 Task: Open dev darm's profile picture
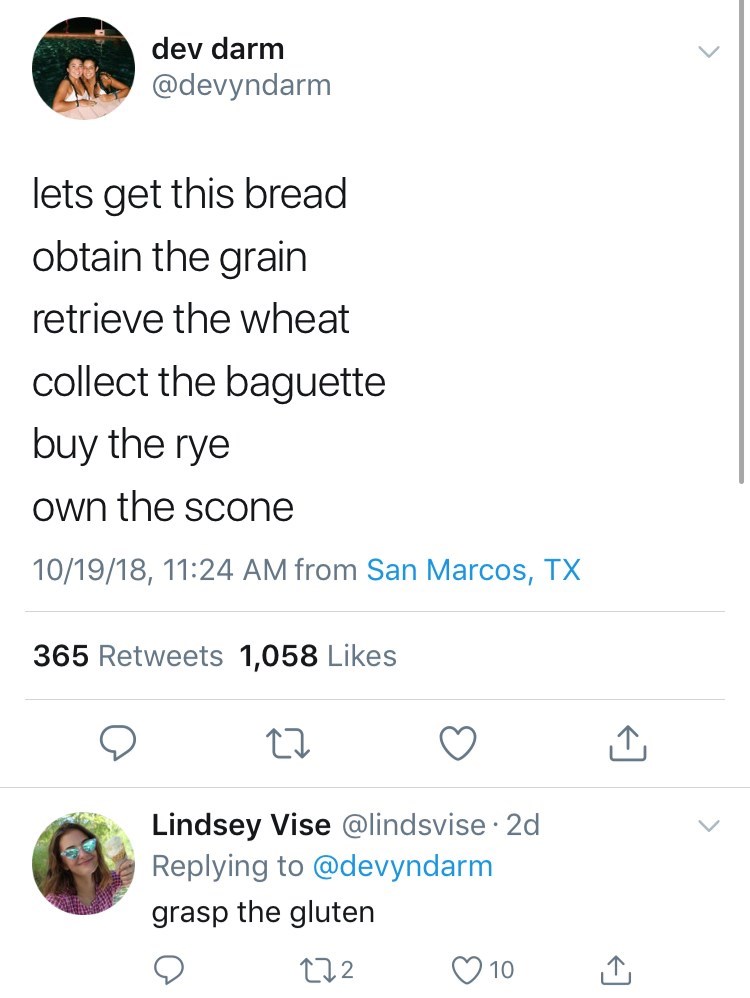click(x=84, y=68)
